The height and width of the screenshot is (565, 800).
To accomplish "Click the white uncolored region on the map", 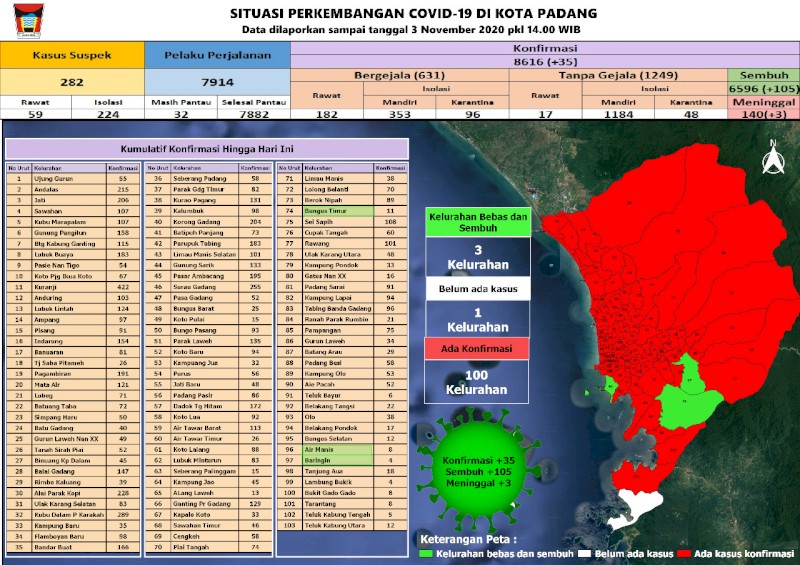I will [634, 508].
